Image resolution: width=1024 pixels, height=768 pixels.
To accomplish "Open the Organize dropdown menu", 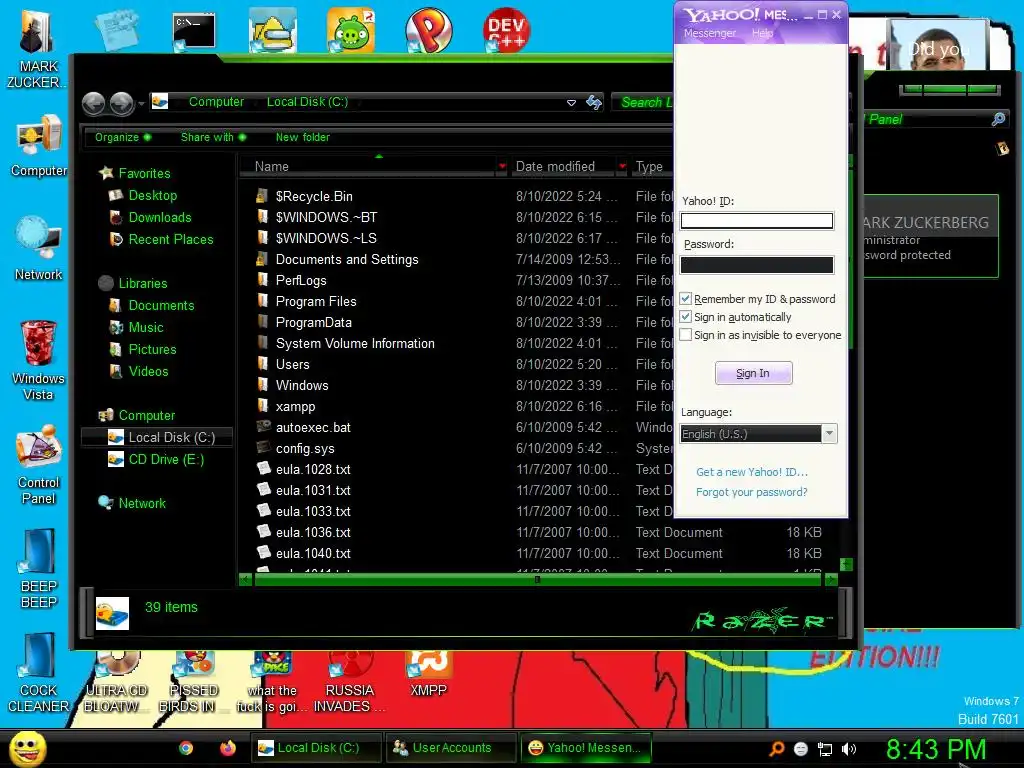I will [x=123, y=137].
